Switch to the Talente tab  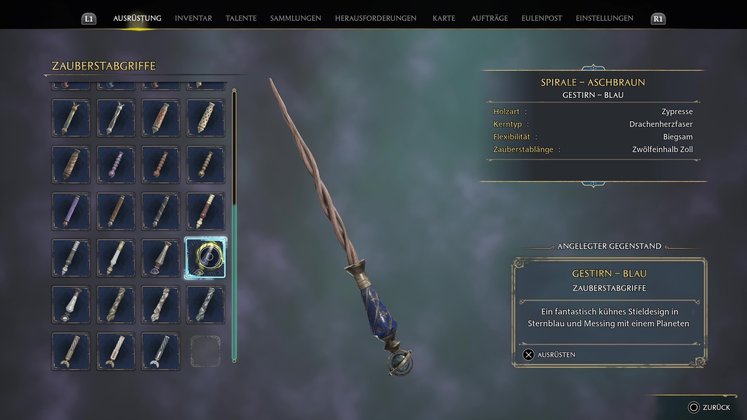pyautogui.click(x=241, y=18)
